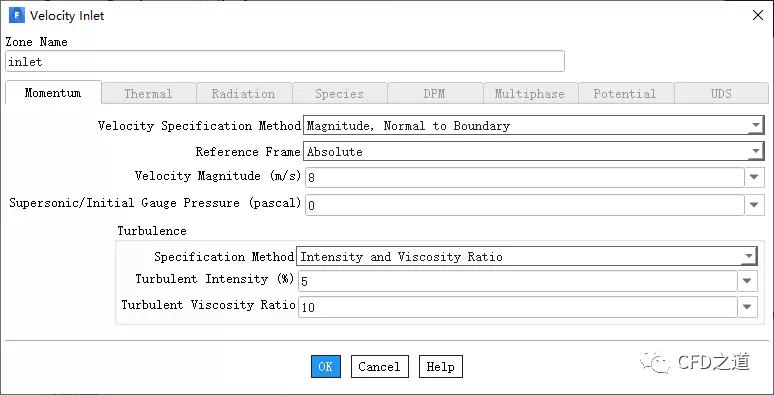
Task: Click the Turbulent Intensity value field
Action: tap(517, 281)
